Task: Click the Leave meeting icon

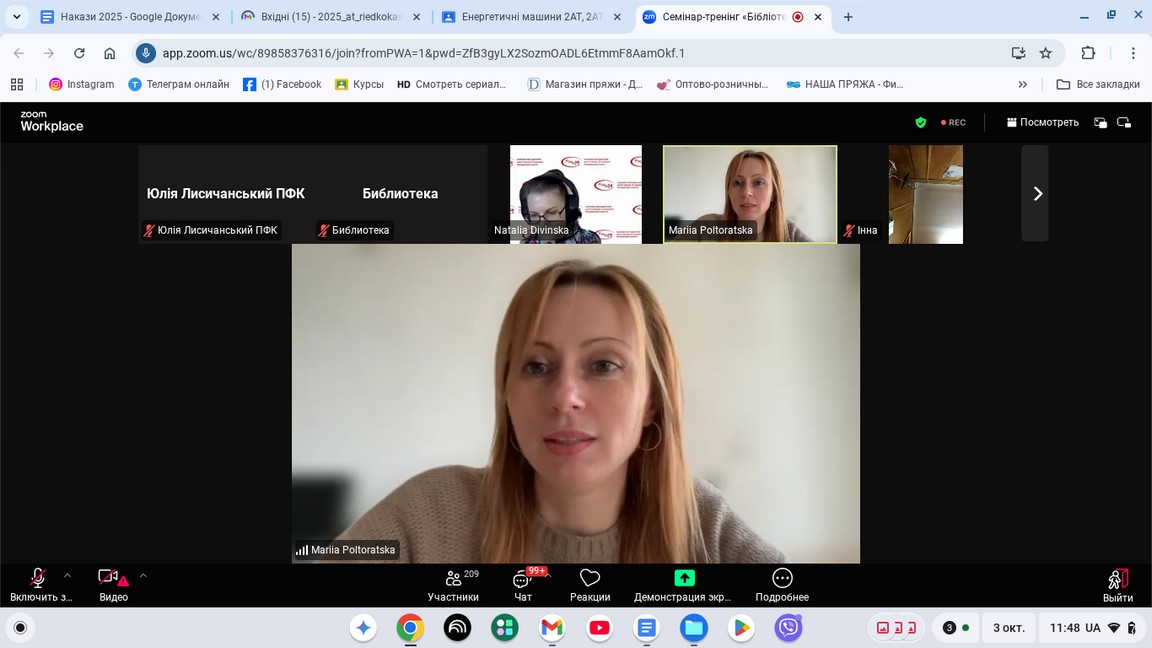Action: pos(1117,580)
